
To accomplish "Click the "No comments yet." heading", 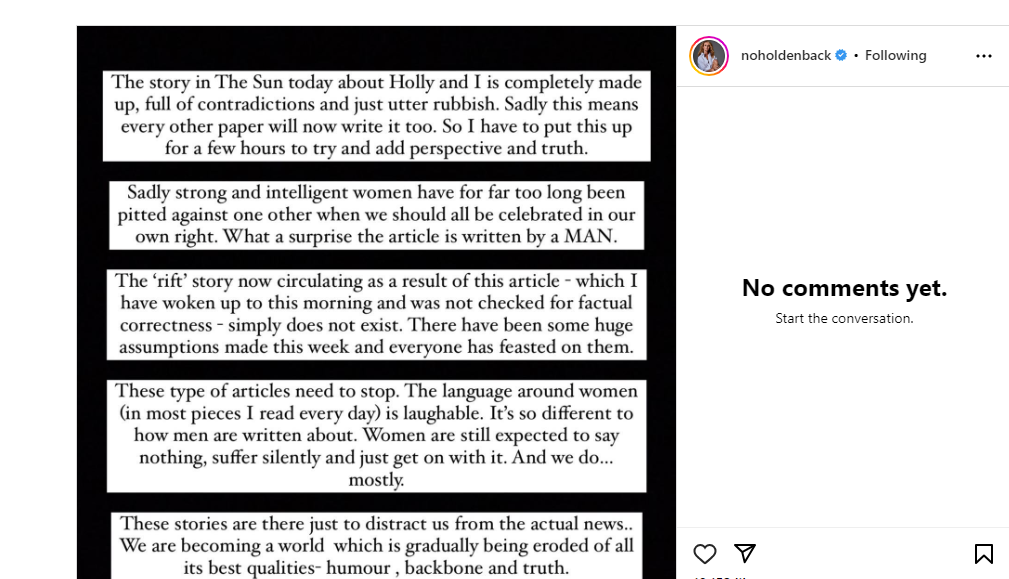I will coord(844,288).
